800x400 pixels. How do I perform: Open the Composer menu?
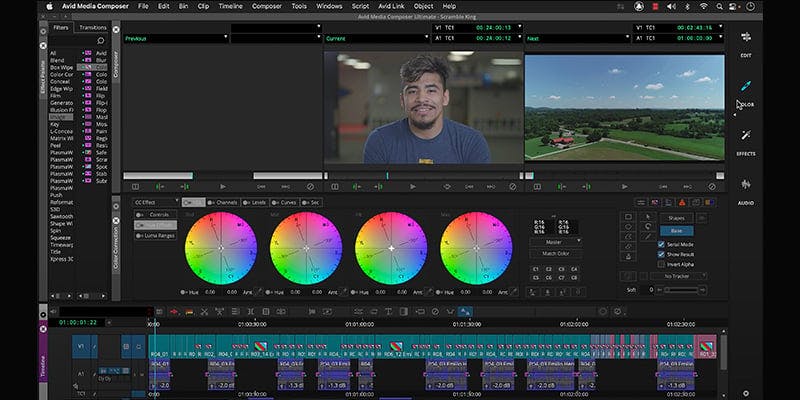[x=267, y=7]
